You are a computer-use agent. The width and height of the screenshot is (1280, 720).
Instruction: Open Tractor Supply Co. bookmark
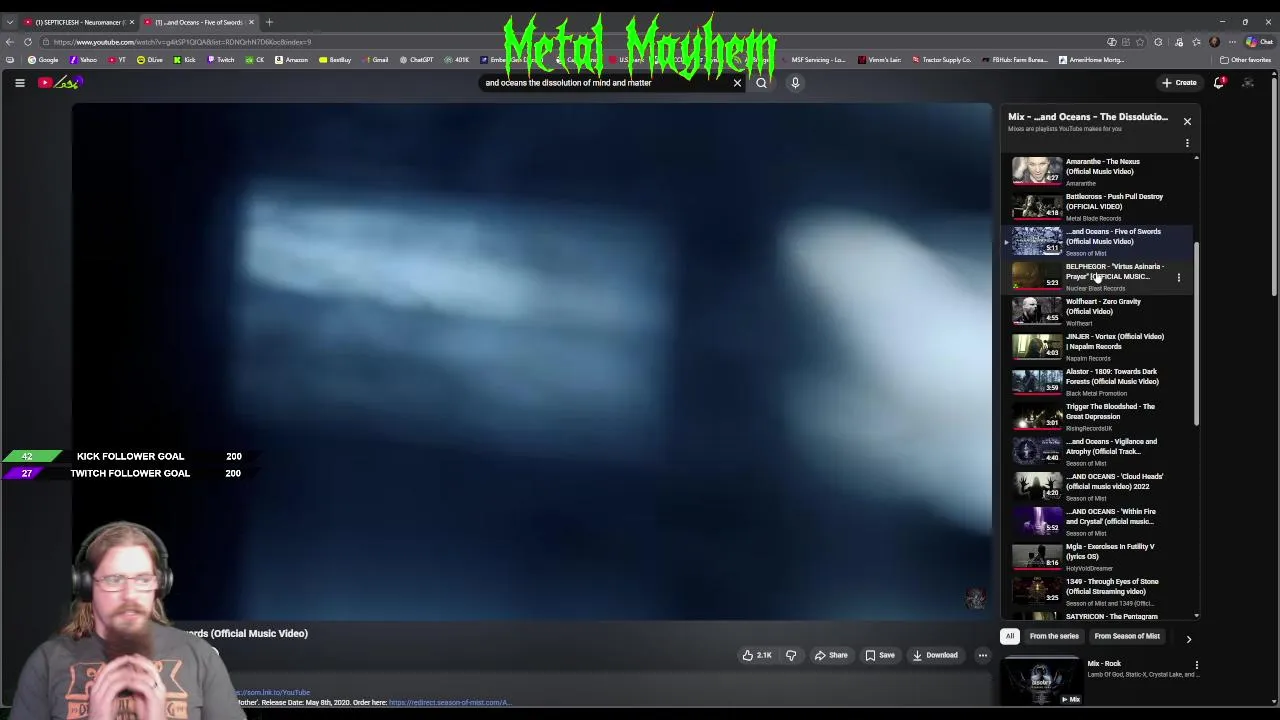(941, 60)
